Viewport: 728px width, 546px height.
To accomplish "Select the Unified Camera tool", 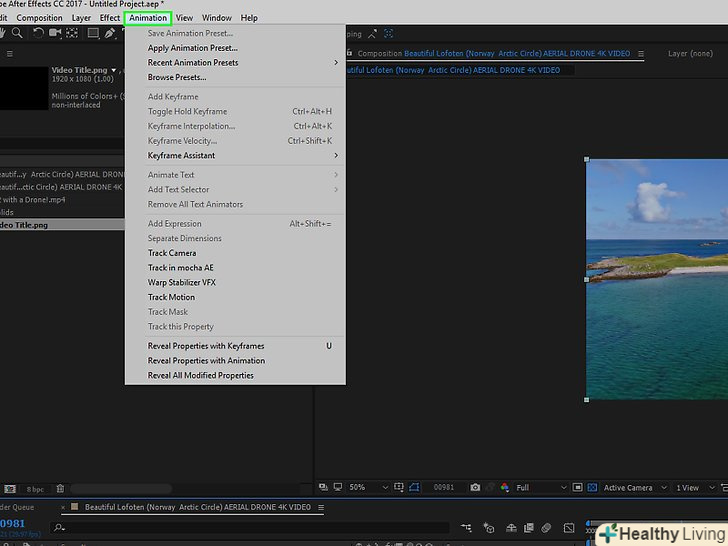I will [55, 33].
